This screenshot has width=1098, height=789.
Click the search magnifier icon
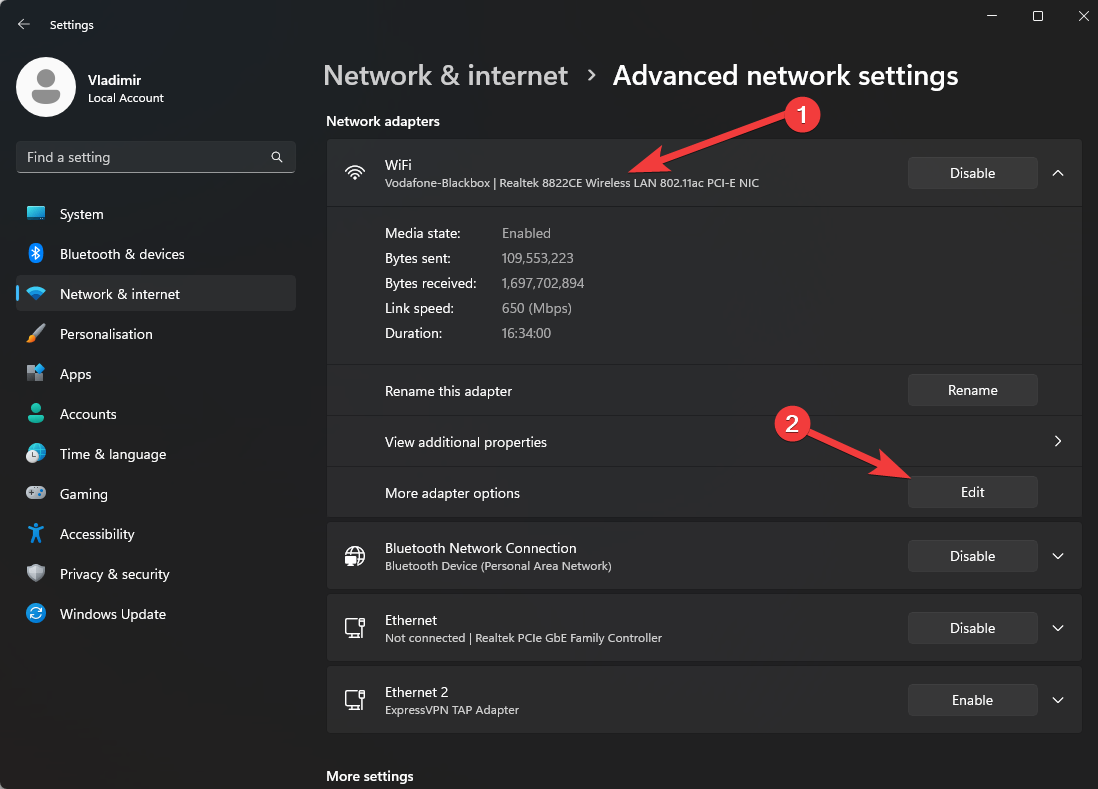coord(277,157)
